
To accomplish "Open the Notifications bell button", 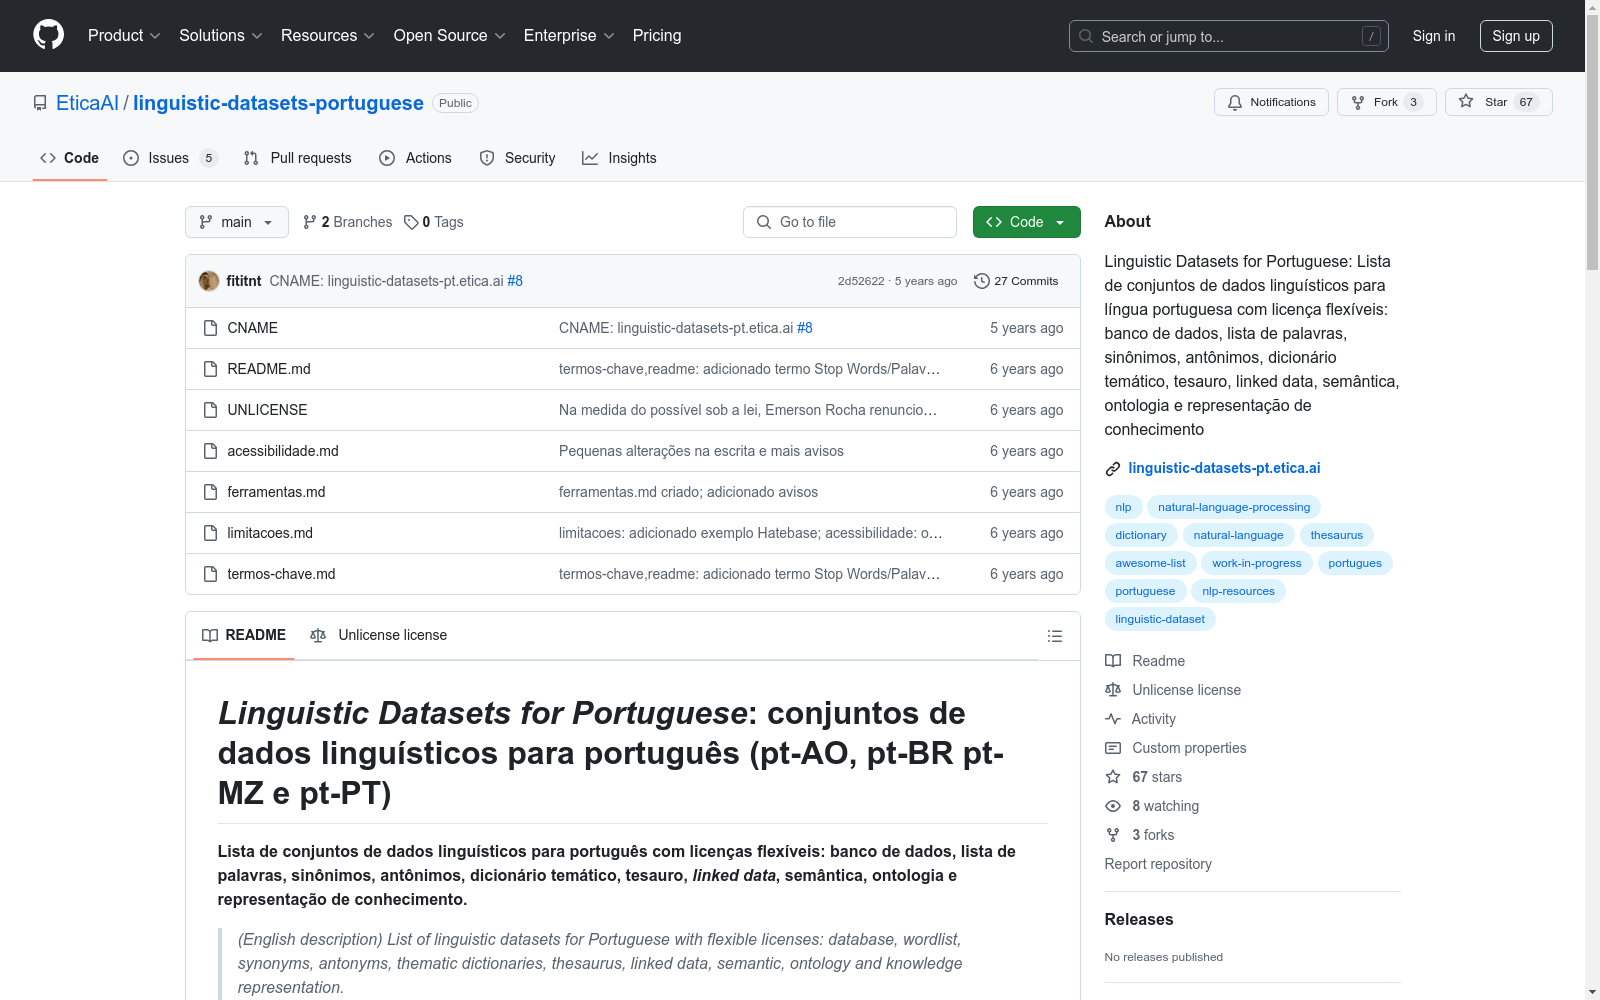I will (x=1271, y=102).
